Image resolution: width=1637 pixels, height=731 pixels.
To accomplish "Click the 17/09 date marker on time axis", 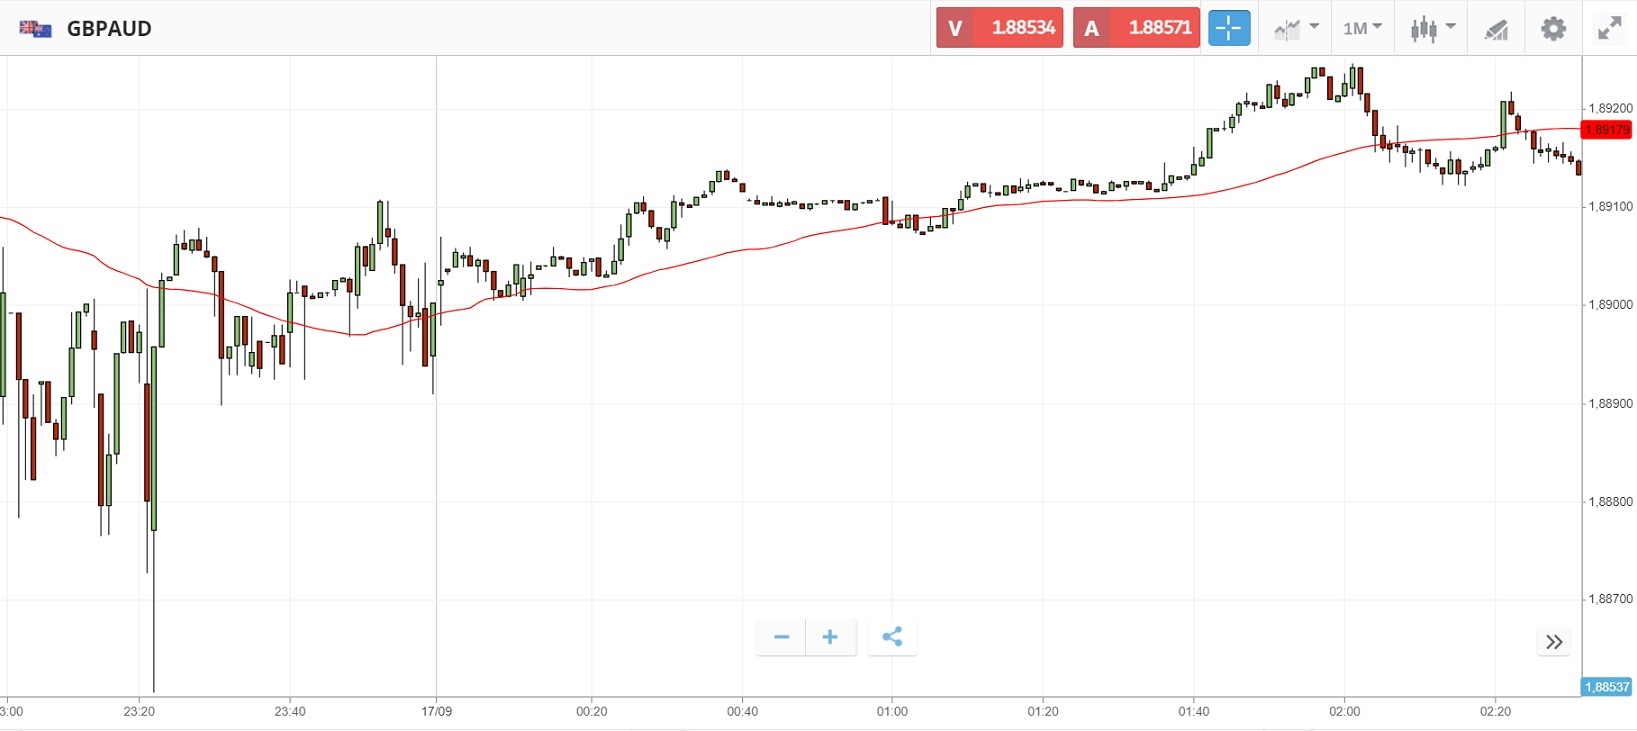I will (436, 711).
